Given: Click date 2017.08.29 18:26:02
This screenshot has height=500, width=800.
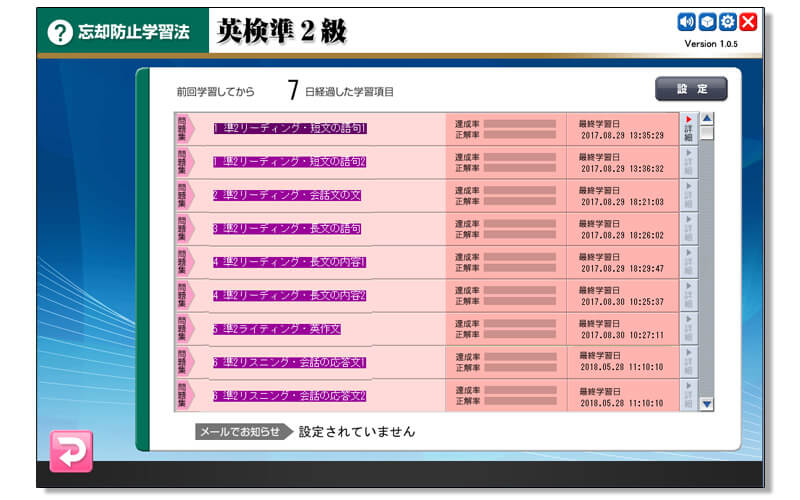Looking at the screenshot, I should tap(622, 236).
